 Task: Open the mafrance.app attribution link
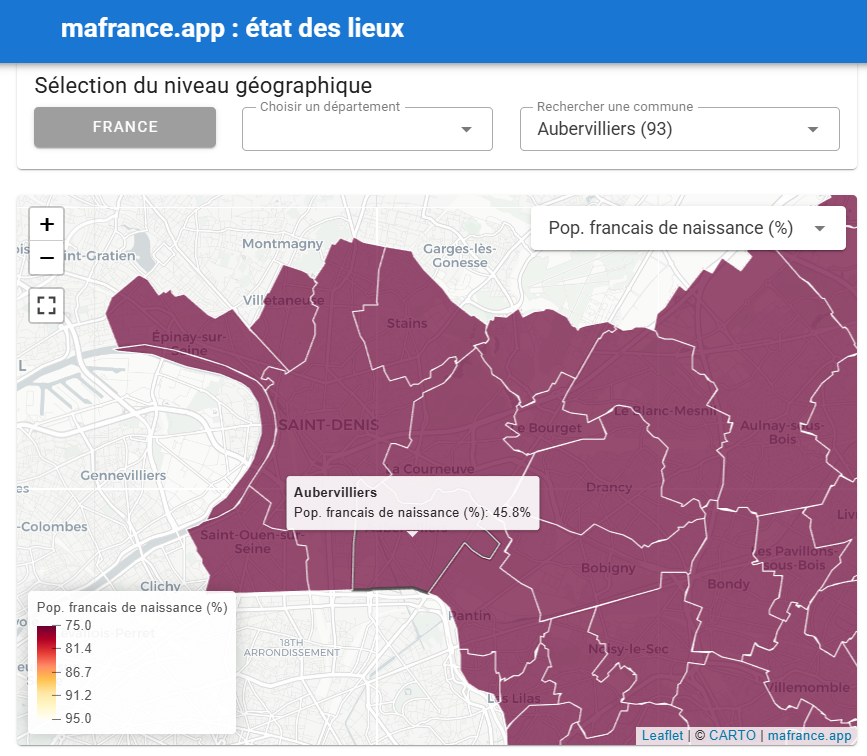[x=809, y=736]
